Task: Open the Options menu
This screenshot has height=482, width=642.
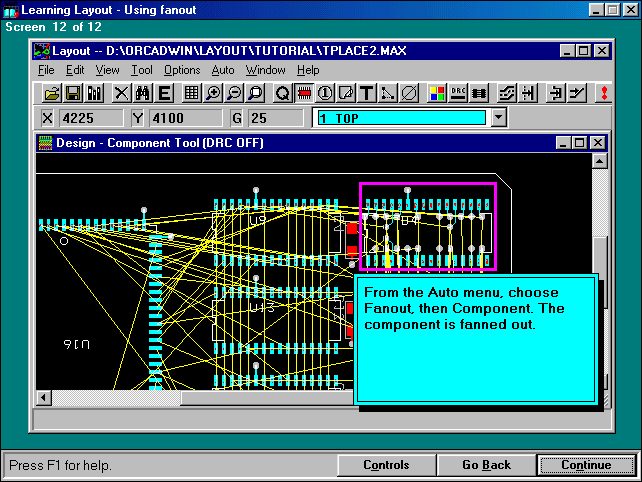Action: point(182,70)
